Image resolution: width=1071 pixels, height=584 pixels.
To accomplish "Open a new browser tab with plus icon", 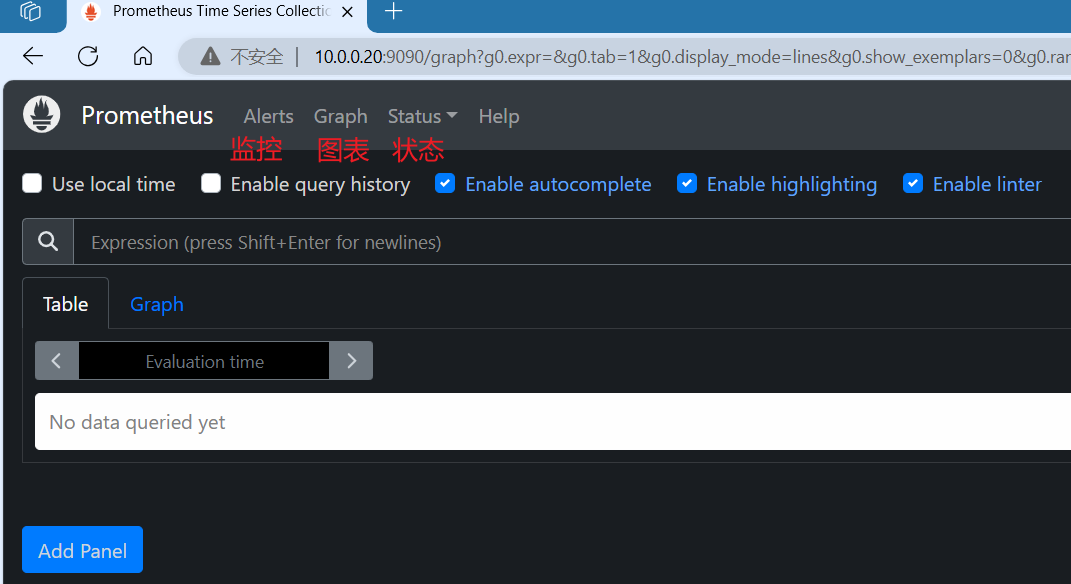I will [394, 12].
